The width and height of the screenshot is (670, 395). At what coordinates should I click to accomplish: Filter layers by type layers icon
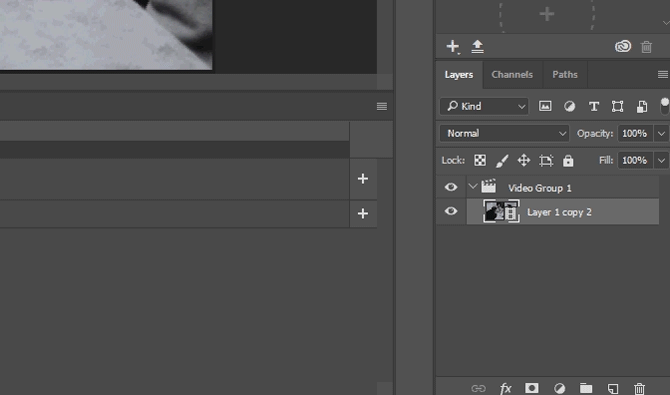tap(594, 106)
